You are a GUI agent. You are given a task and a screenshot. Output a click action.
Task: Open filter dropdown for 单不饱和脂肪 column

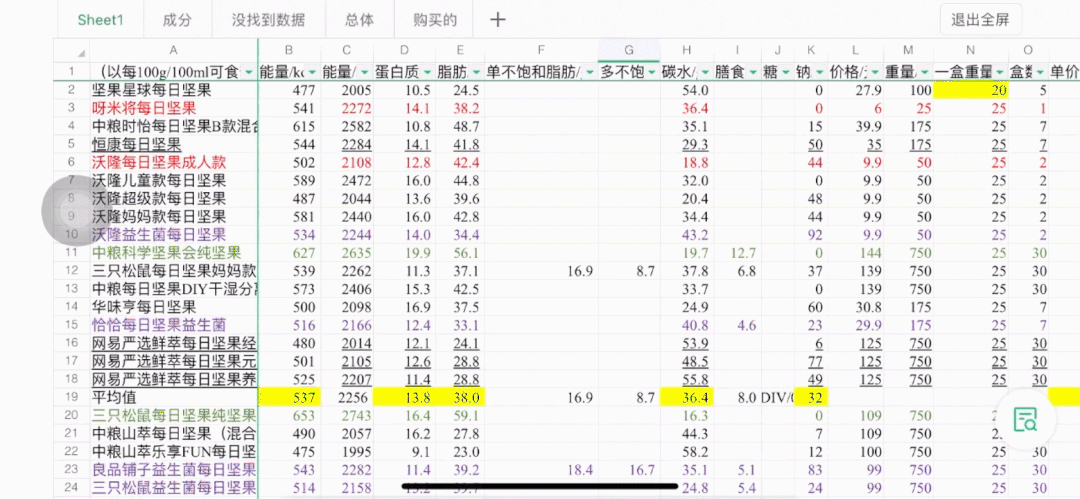point(590,72)
